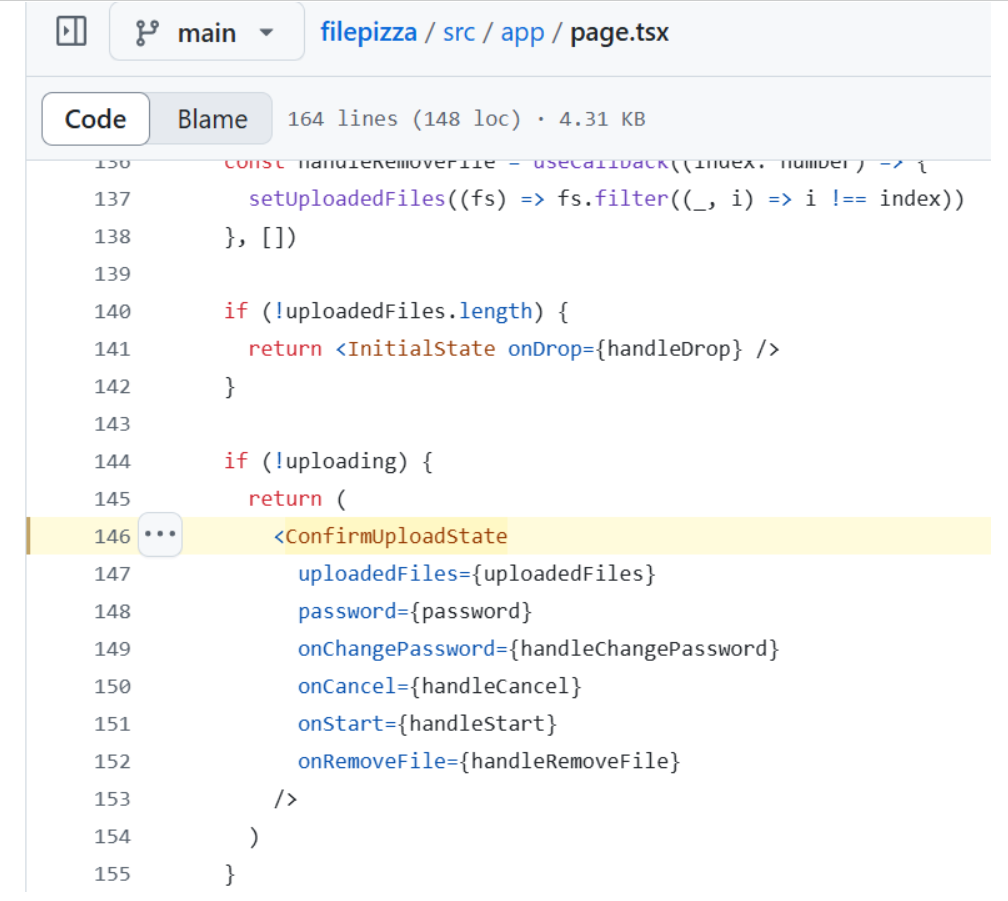The image size is (1008, 901).
Task: Click the page.tsx file name in breadcrumb
Action: [x=620, y=32]
